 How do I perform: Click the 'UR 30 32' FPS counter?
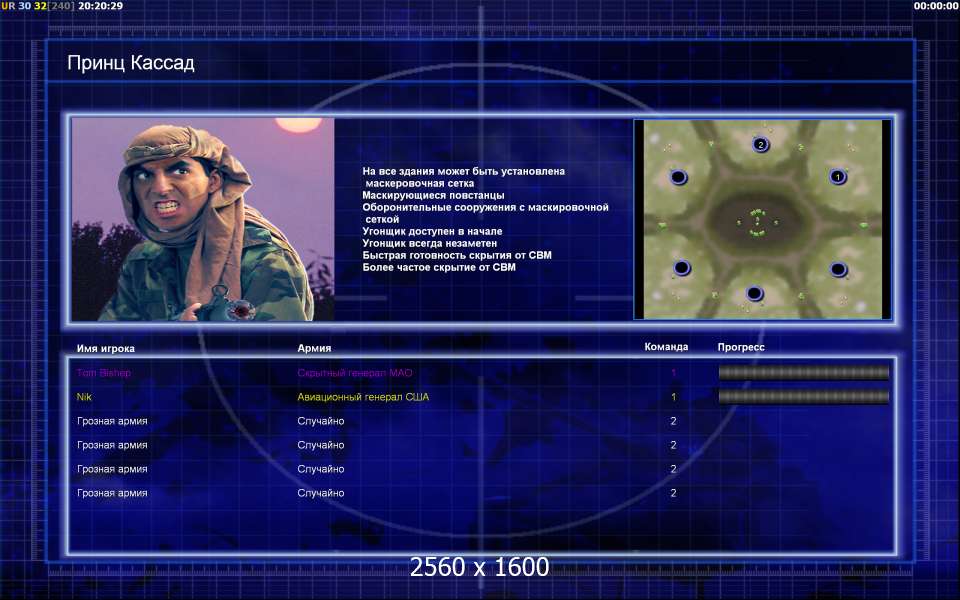click(24, 6)
